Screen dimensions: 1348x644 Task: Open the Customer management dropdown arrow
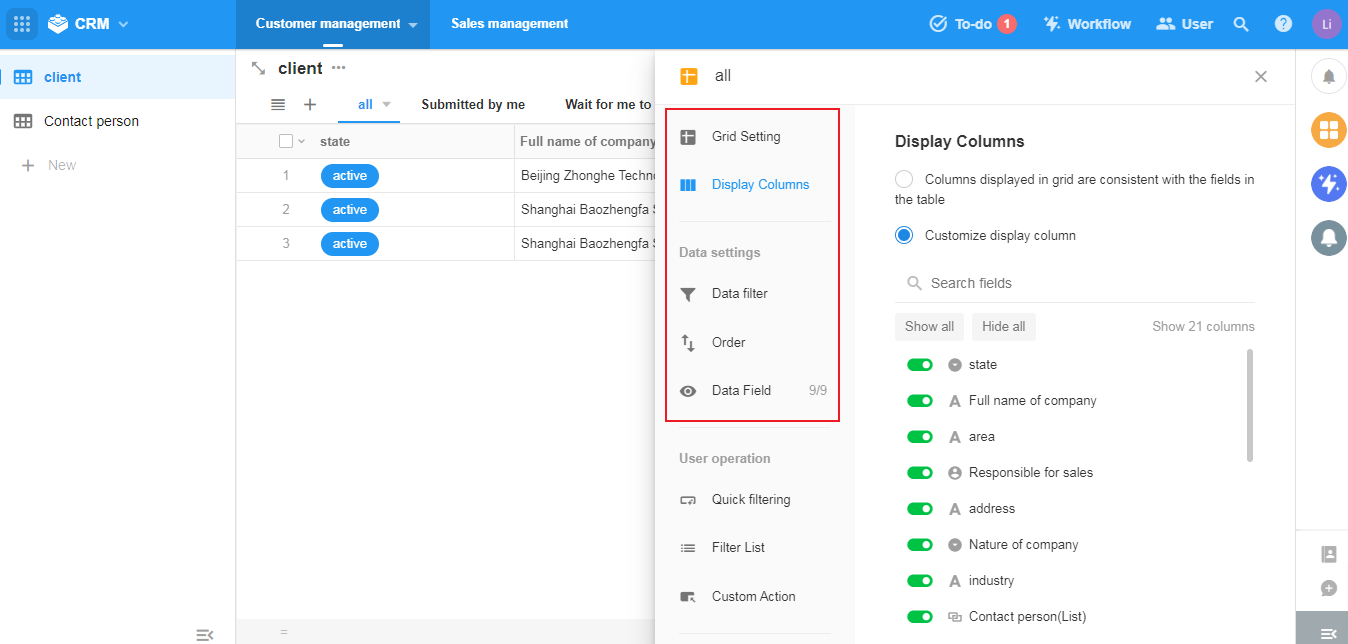412,25
